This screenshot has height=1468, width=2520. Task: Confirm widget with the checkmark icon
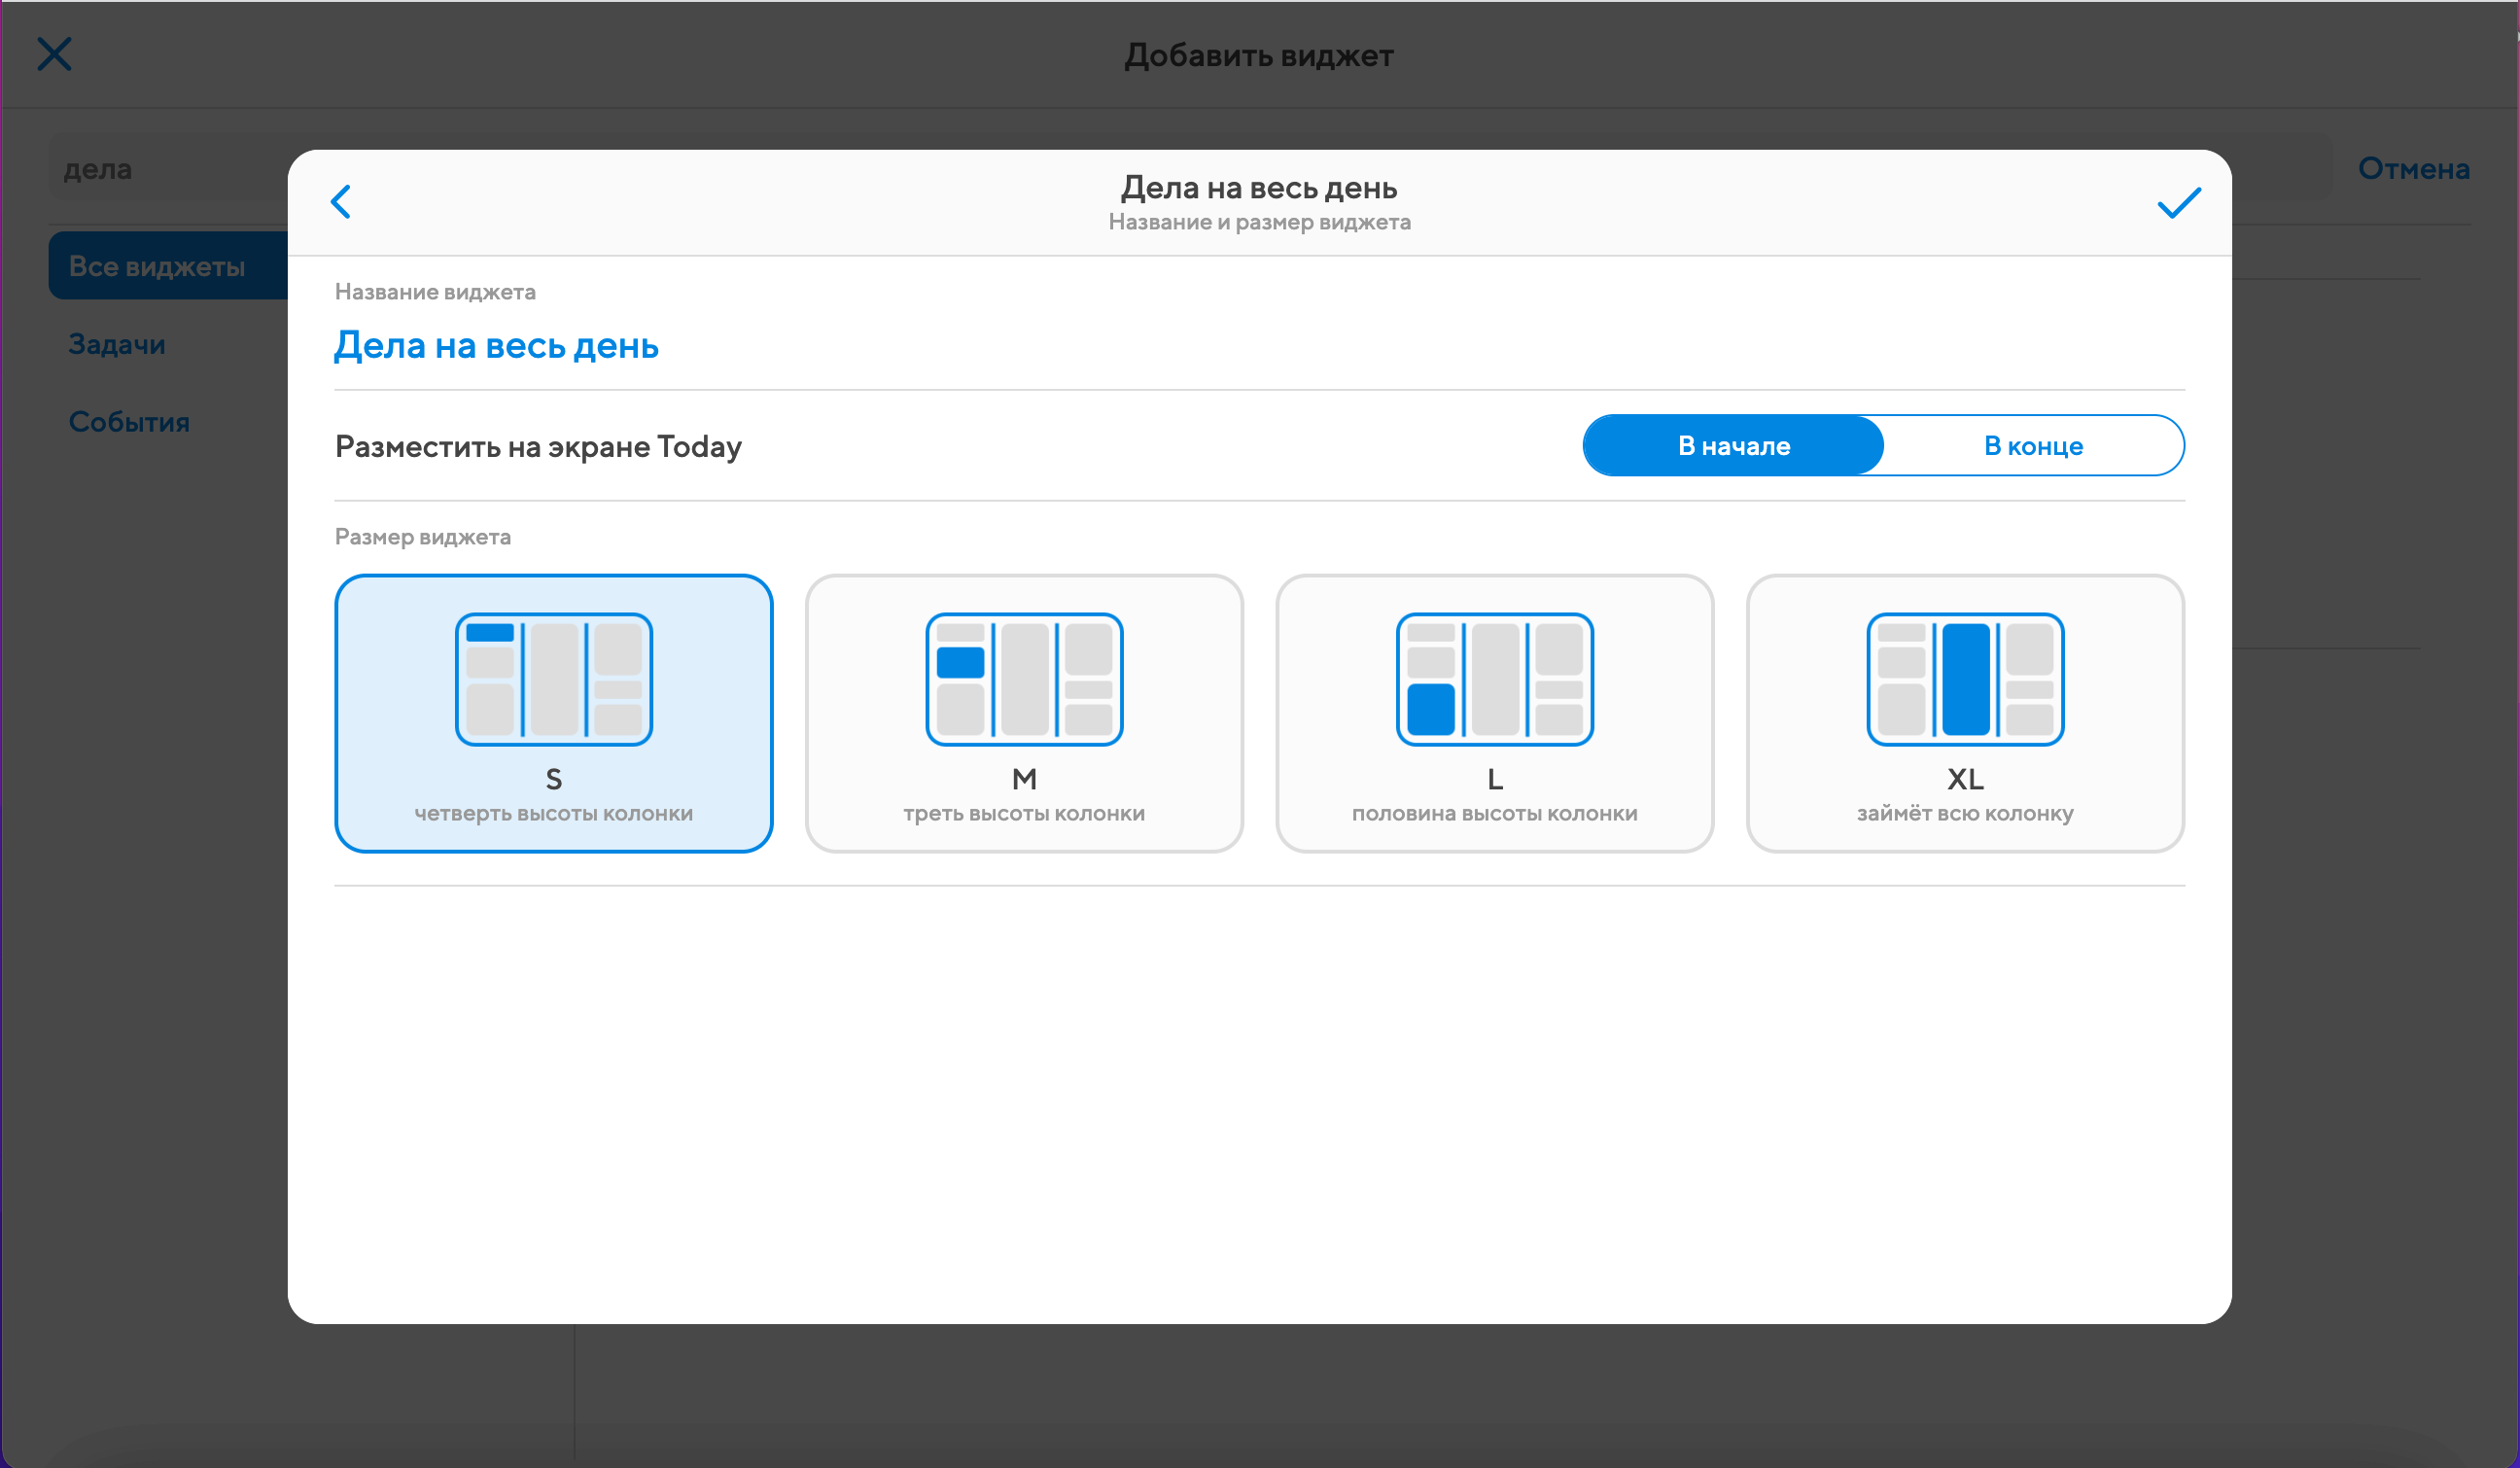[2178, 203]
